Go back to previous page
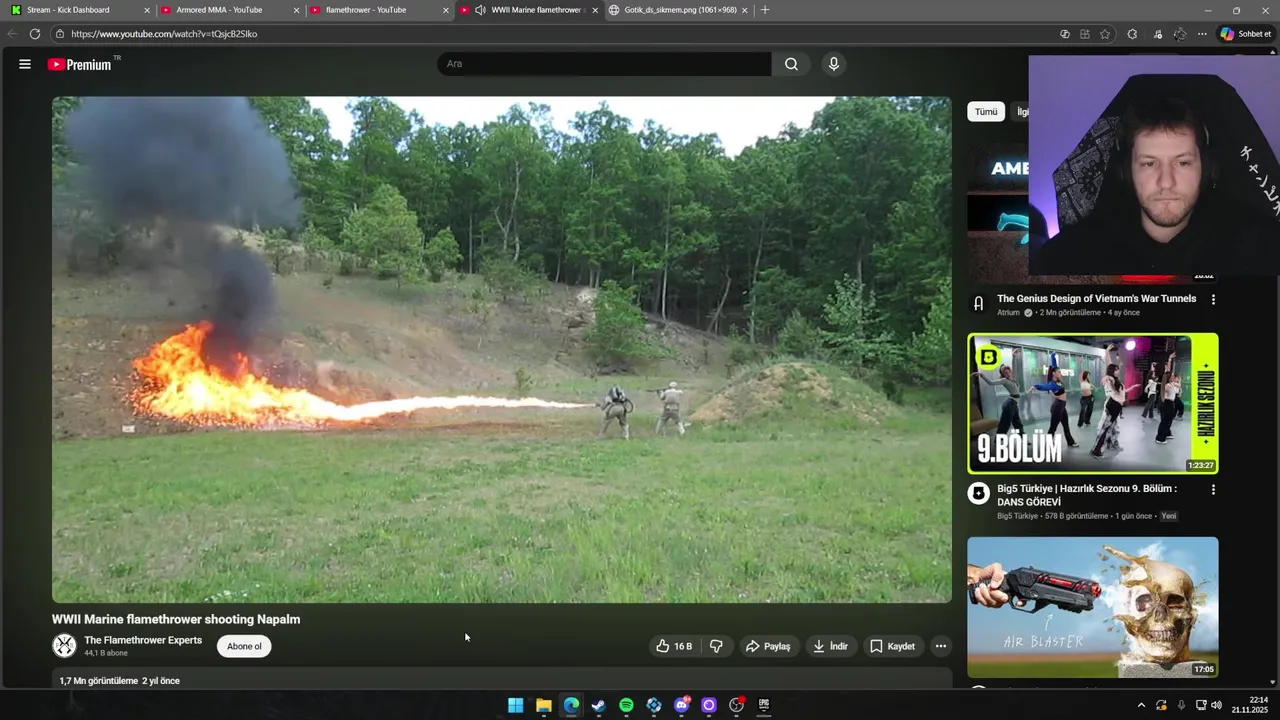 pyautogui.click(x=12, y=34)
